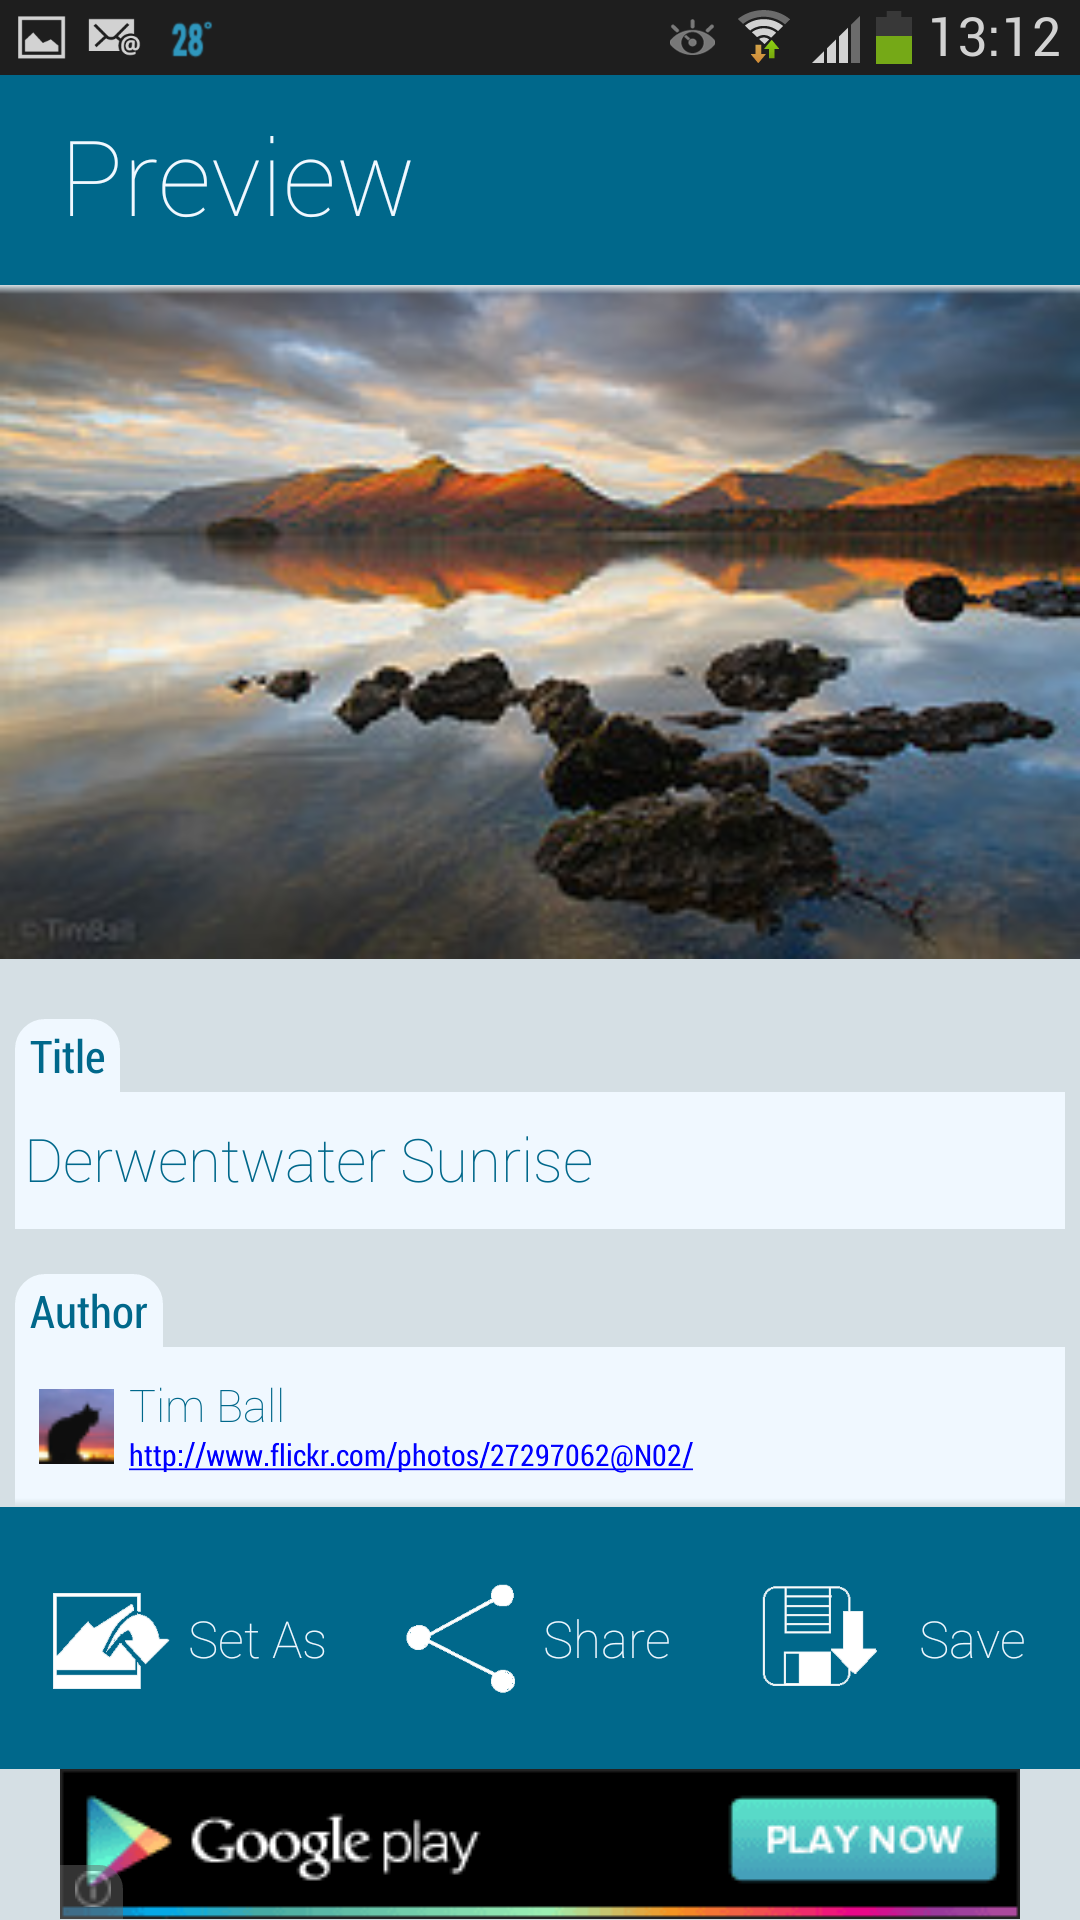1080x1920 pixels.
Task: Tap the Set As wallpaper icon
Action: point(110,1640)
